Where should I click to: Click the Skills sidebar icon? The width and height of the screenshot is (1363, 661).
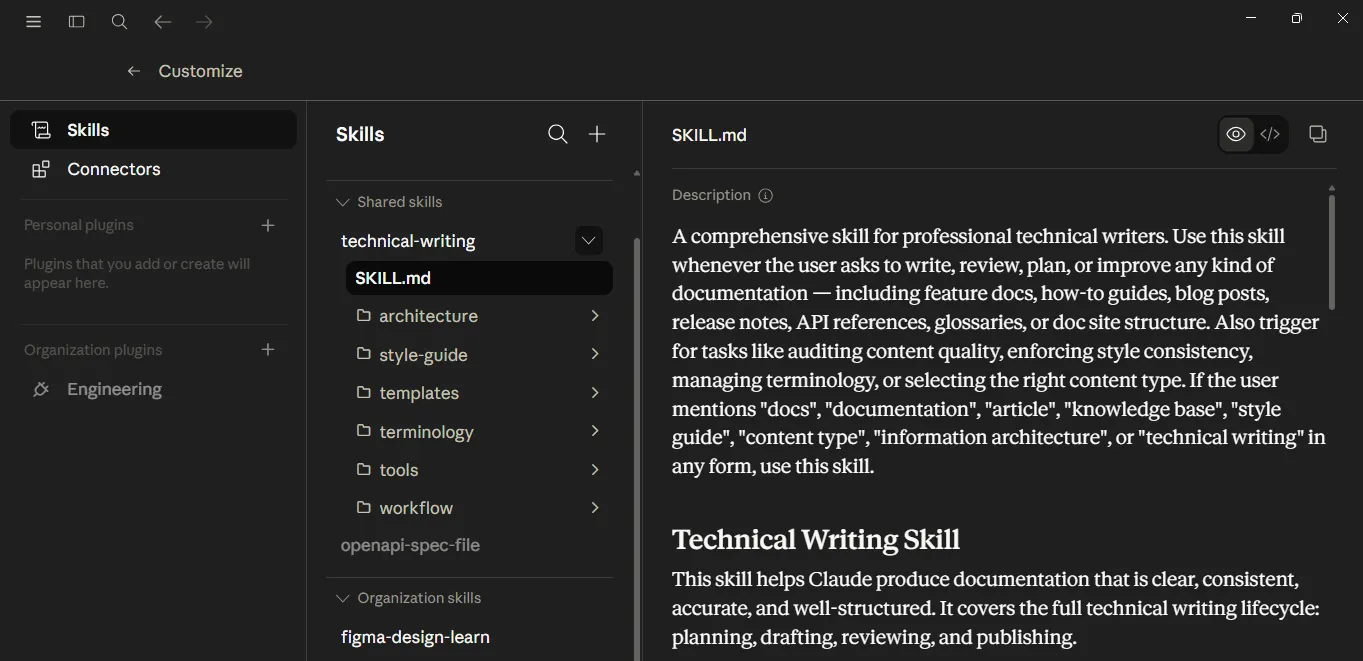coord(41,130)
